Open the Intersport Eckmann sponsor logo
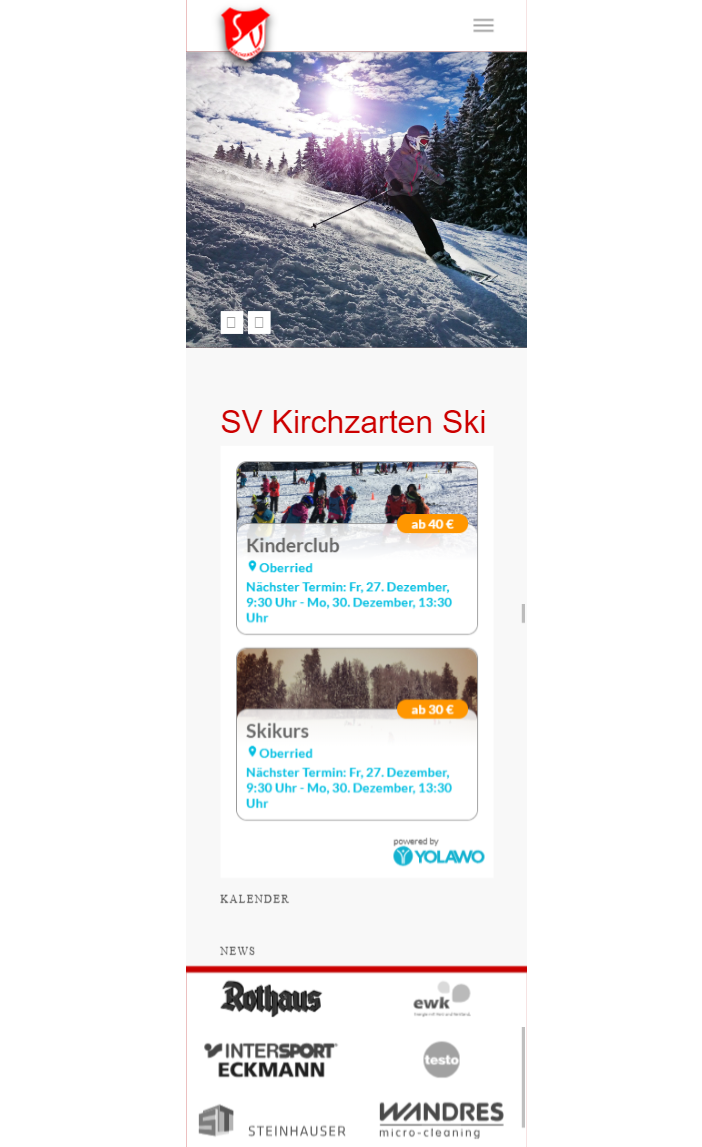The width and height of the screenshot is (702, 1147). 271,1060
